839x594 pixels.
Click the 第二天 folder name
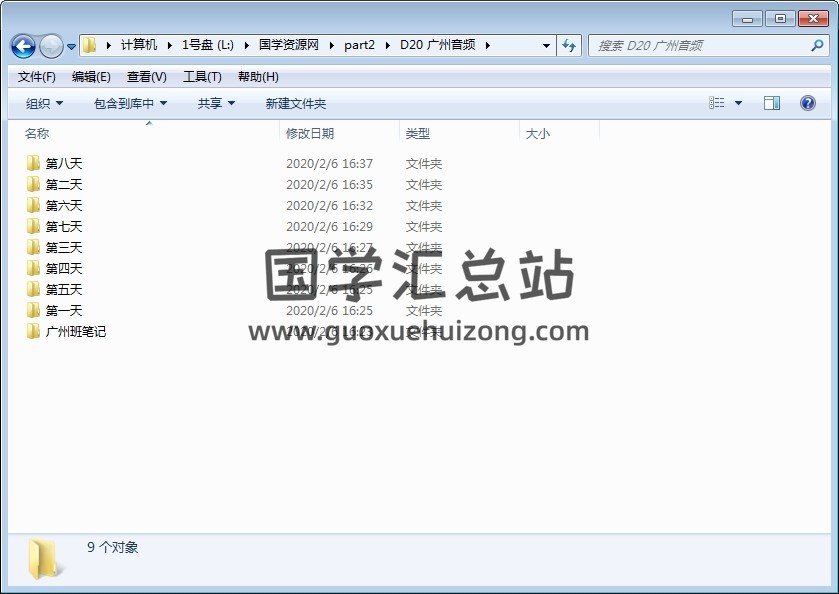point(64,185)
